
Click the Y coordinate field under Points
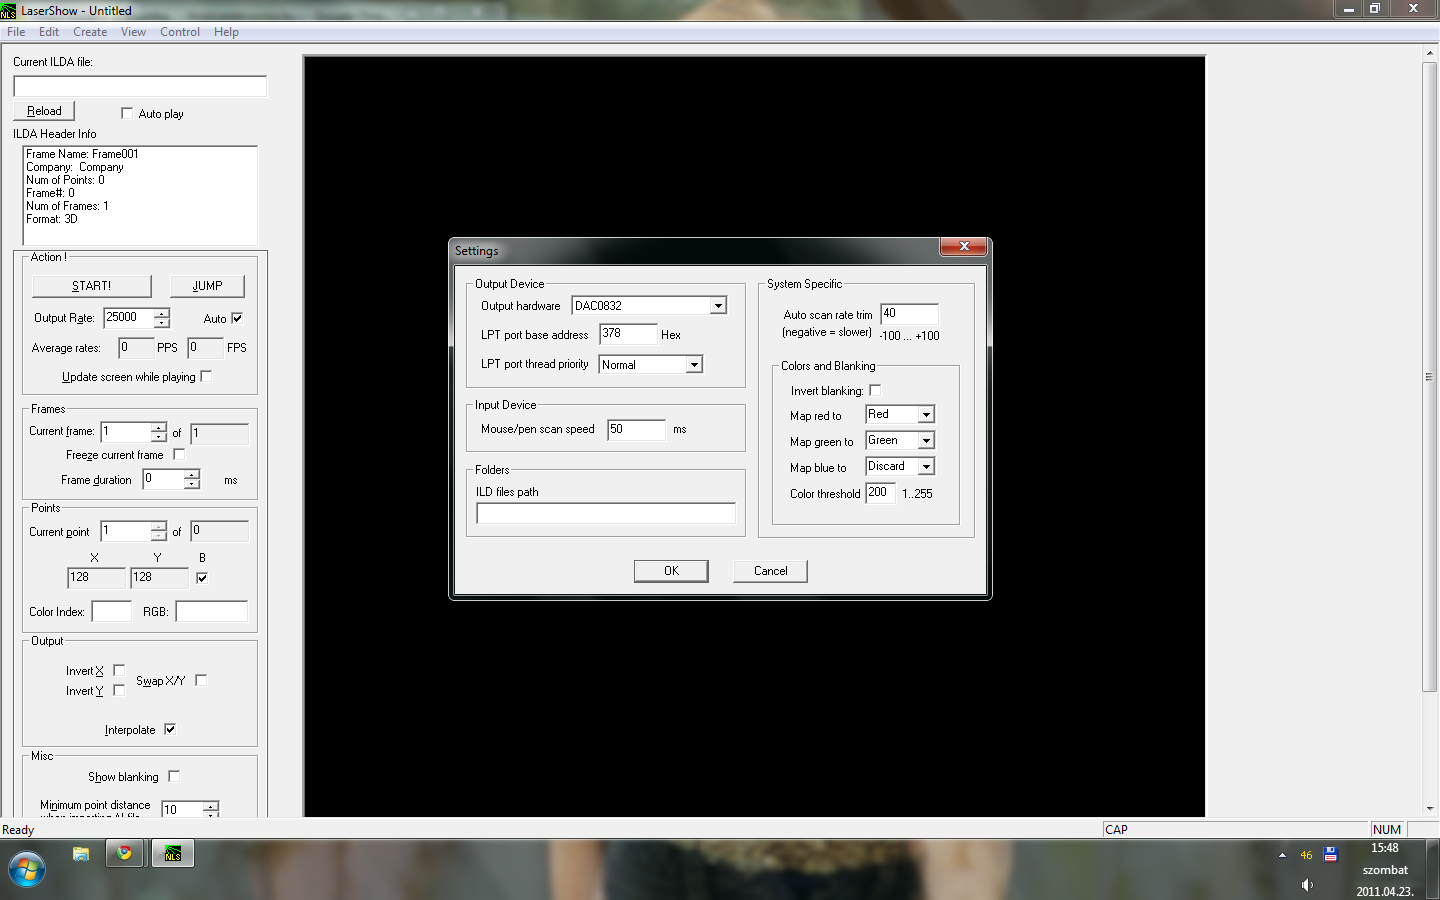[x=159, y=578]
